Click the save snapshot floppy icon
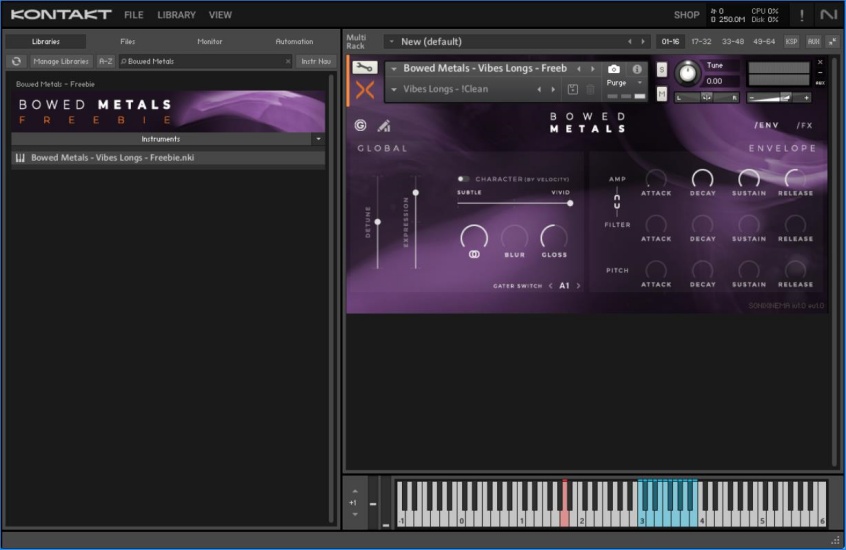 pos(572,90)
